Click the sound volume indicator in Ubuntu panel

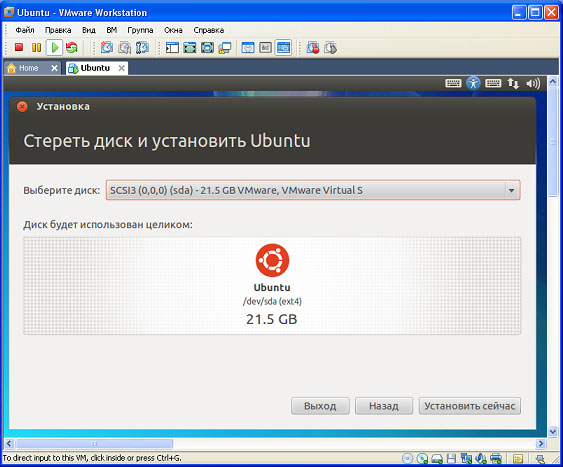(533, 84)
